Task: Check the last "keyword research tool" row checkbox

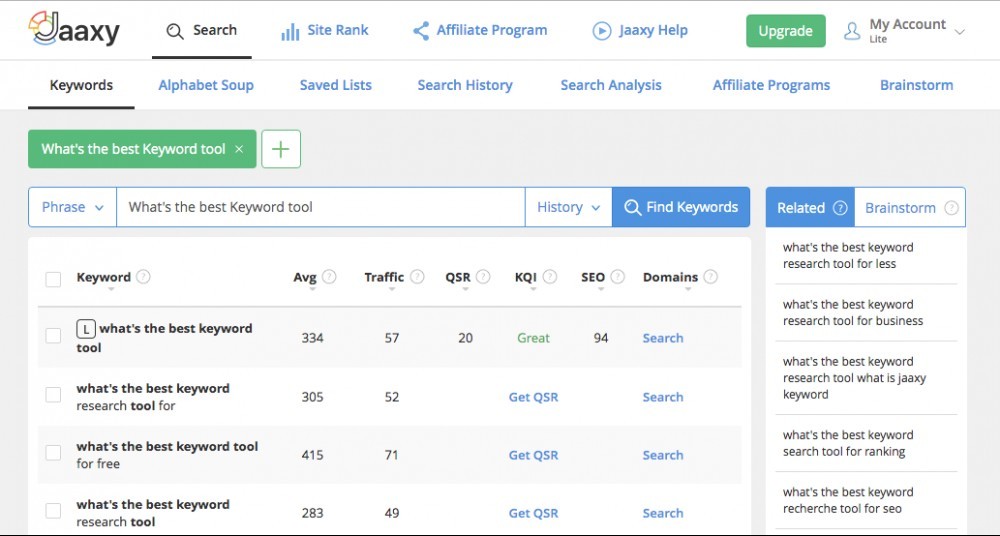Action: [53, 512]
